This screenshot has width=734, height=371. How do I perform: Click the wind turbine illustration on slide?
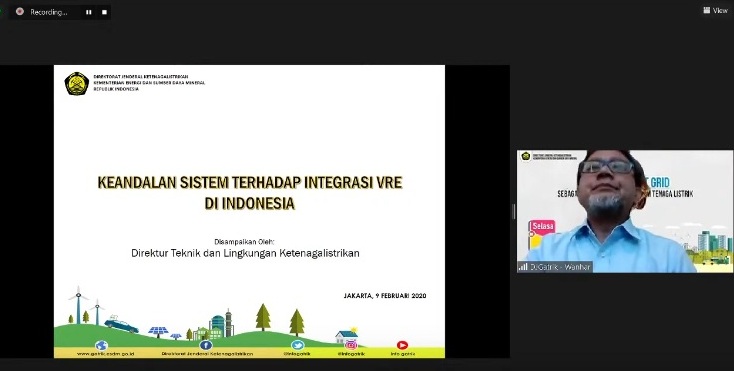click(79, 305)
